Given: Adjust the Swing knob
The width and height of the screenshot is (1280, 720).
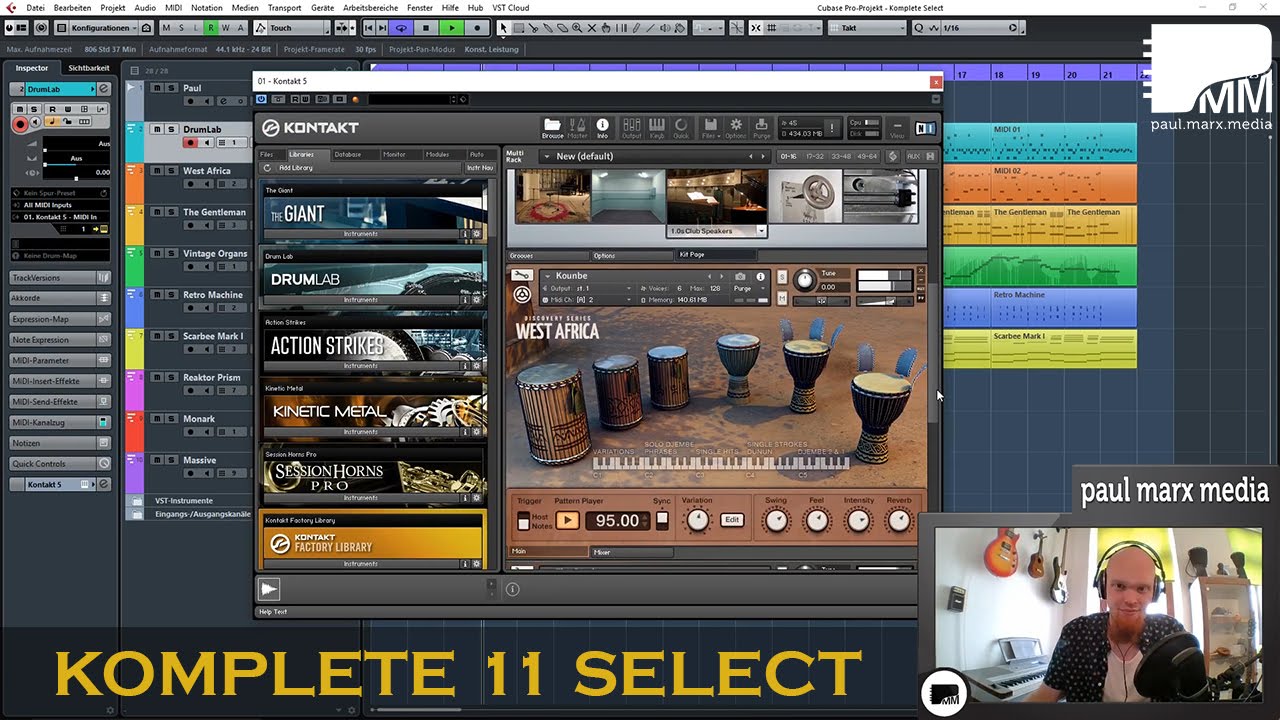Looking at the screenshot, I should [775, 520].
